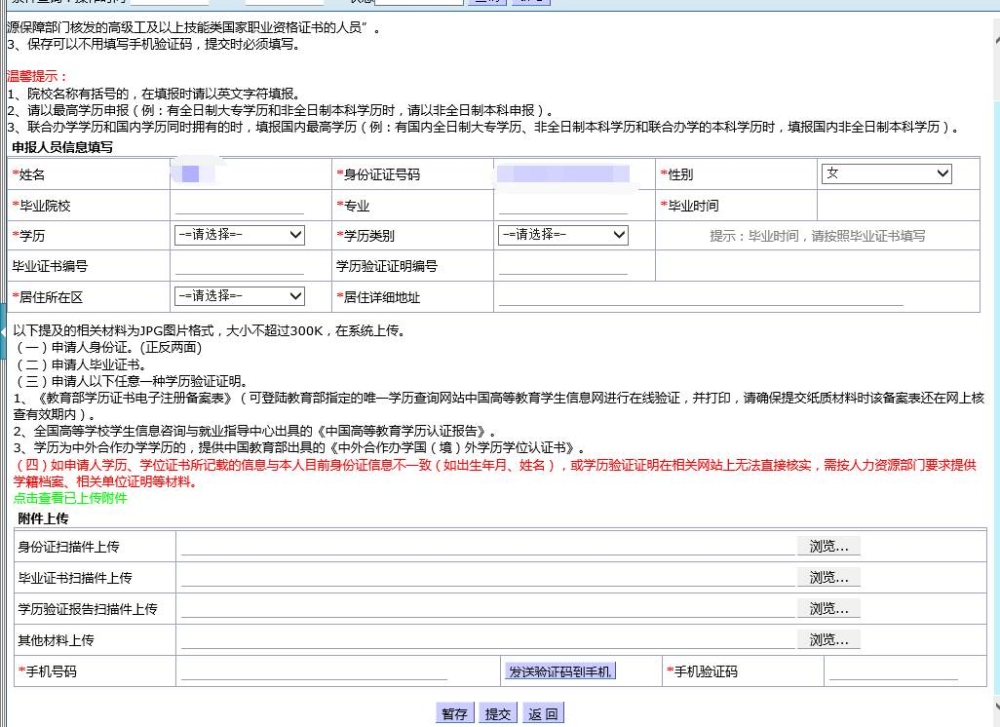
Task: Click the 附件上传 section heading
Action: 43,518
